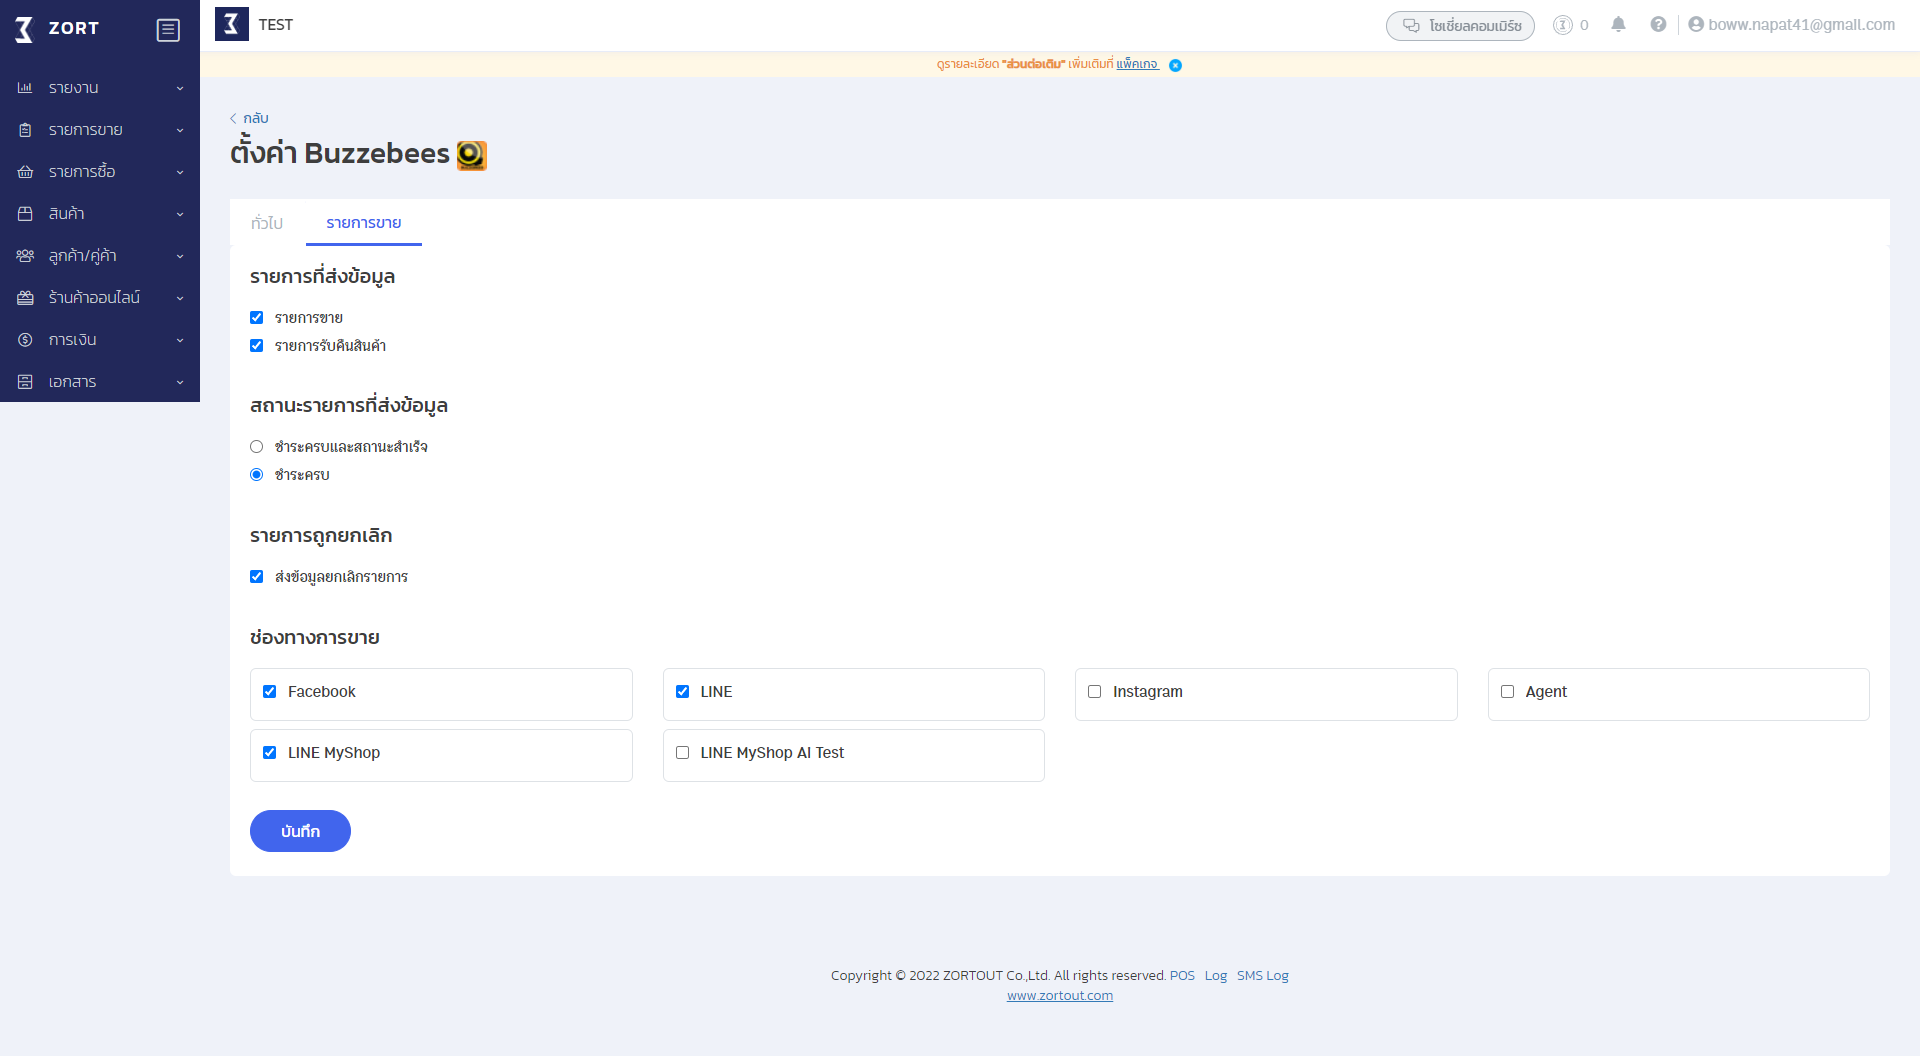The width and height of the screenshot is (1920, 1056).
Task: Enable the Instagram sales channel
Action: (1094, 691)
